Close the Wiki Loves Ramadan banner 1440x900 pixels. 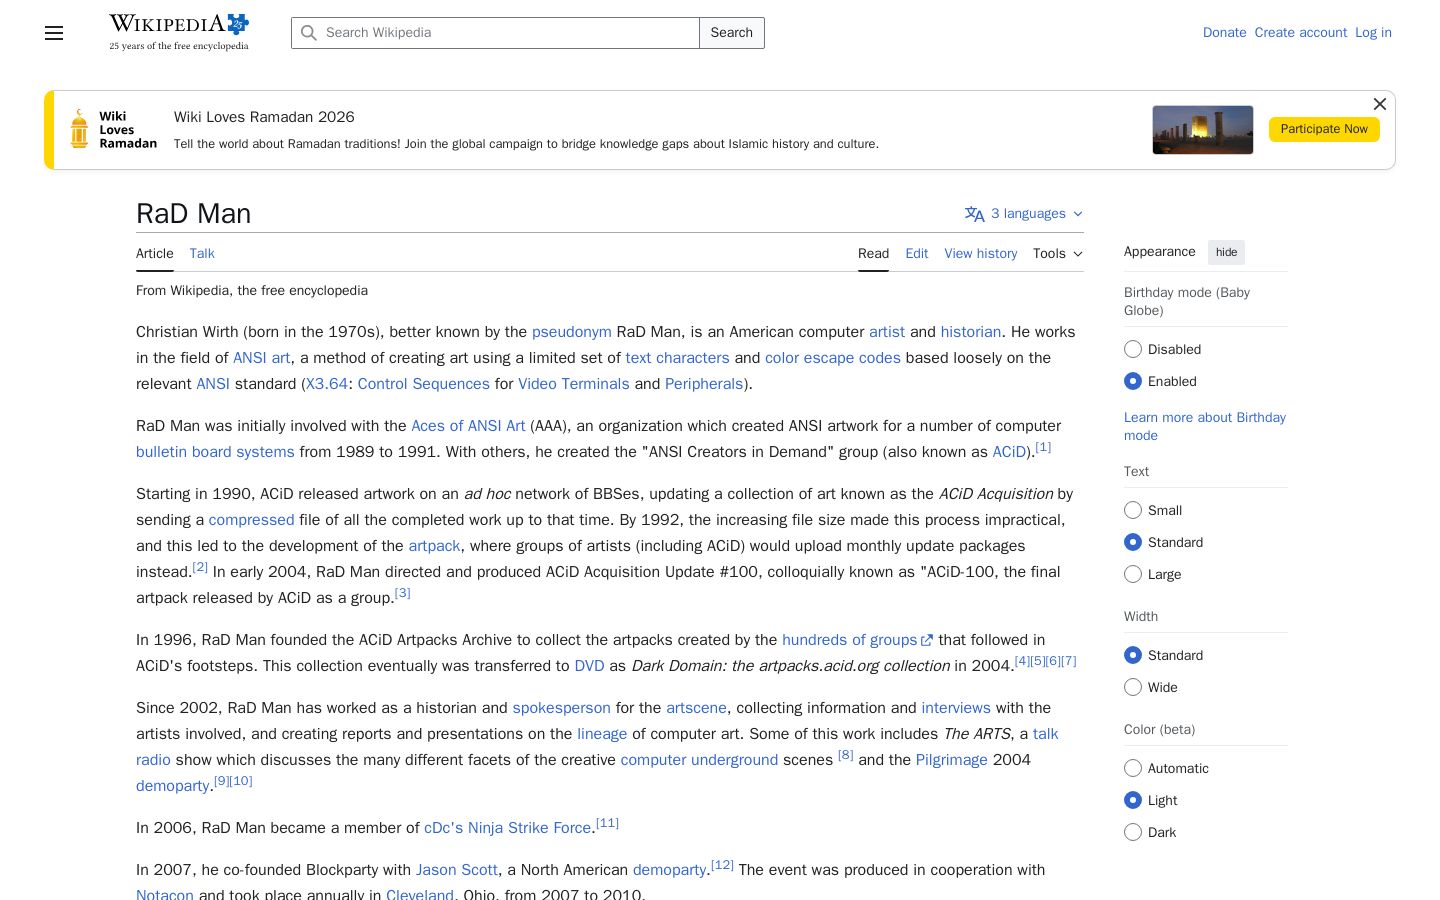pyautogui.click(x=1380, y=104)
